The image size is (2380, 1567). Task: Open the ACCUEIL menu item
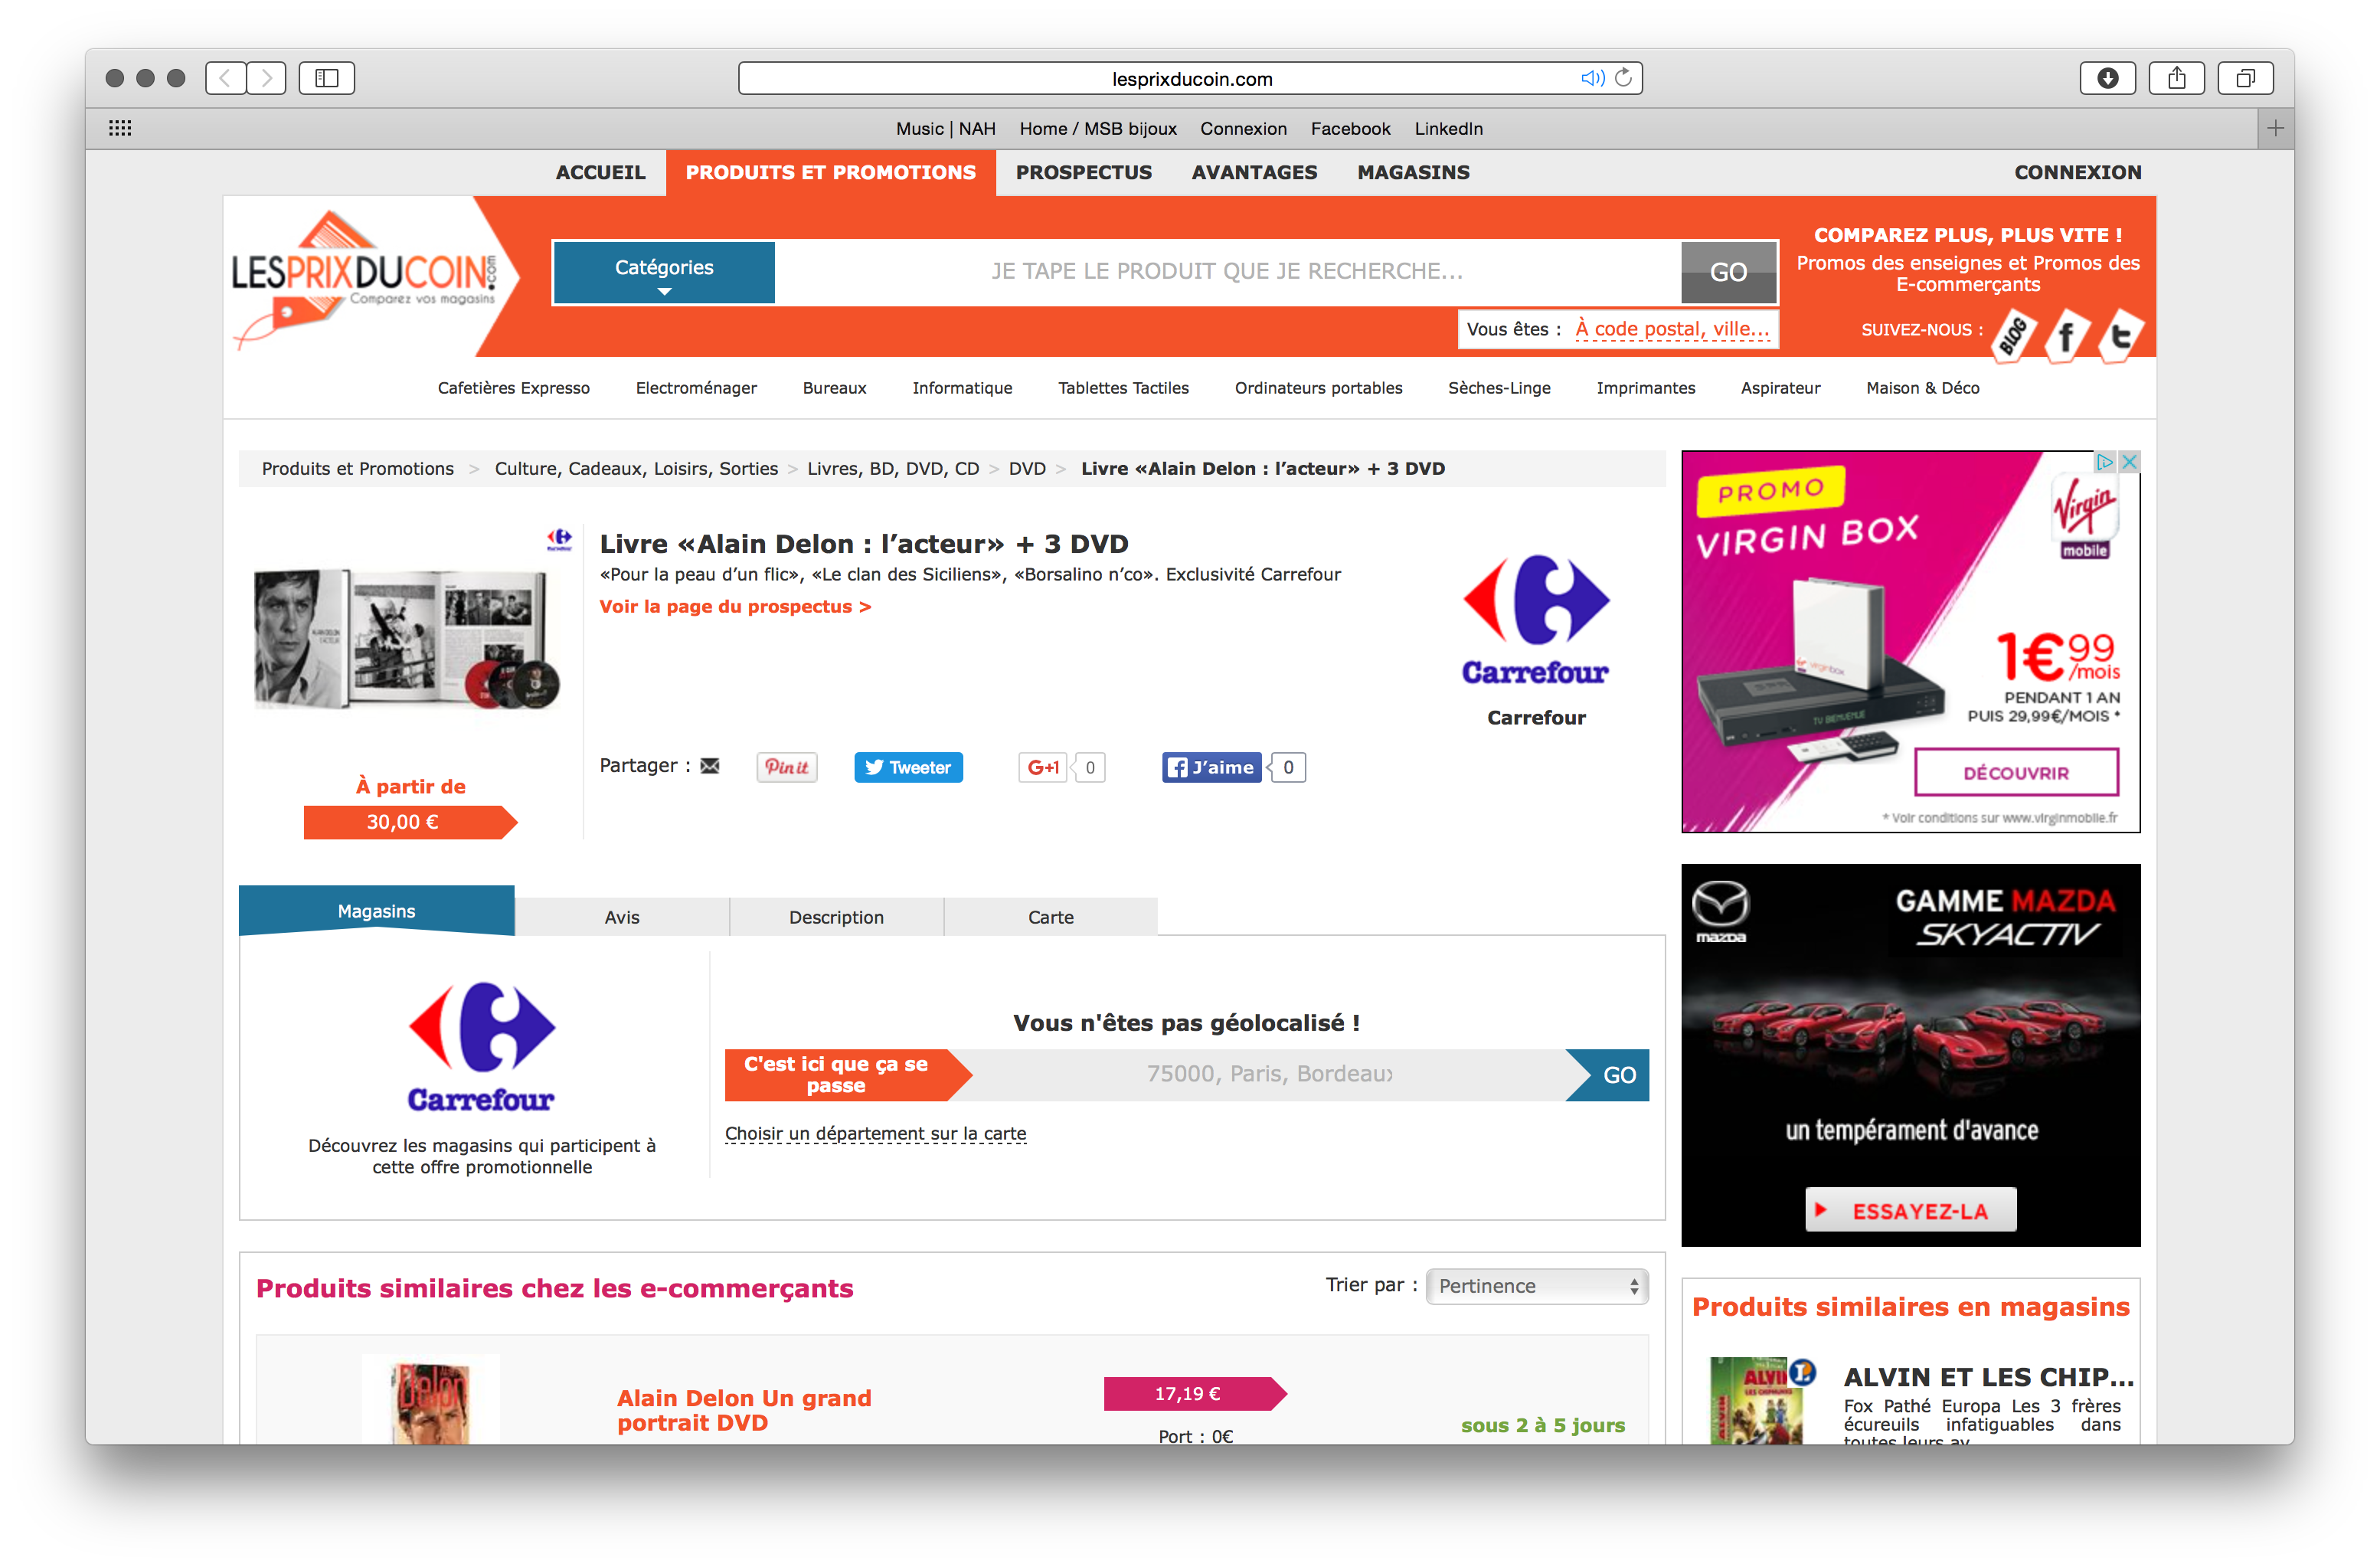(600, 172)
